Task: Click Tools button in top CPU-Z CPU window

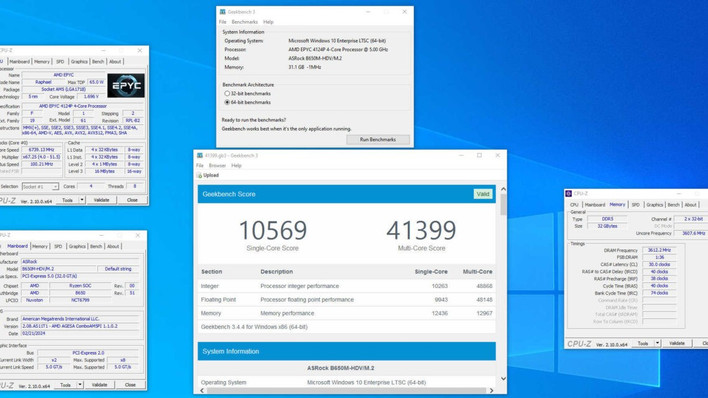Action: coord(68,200)
